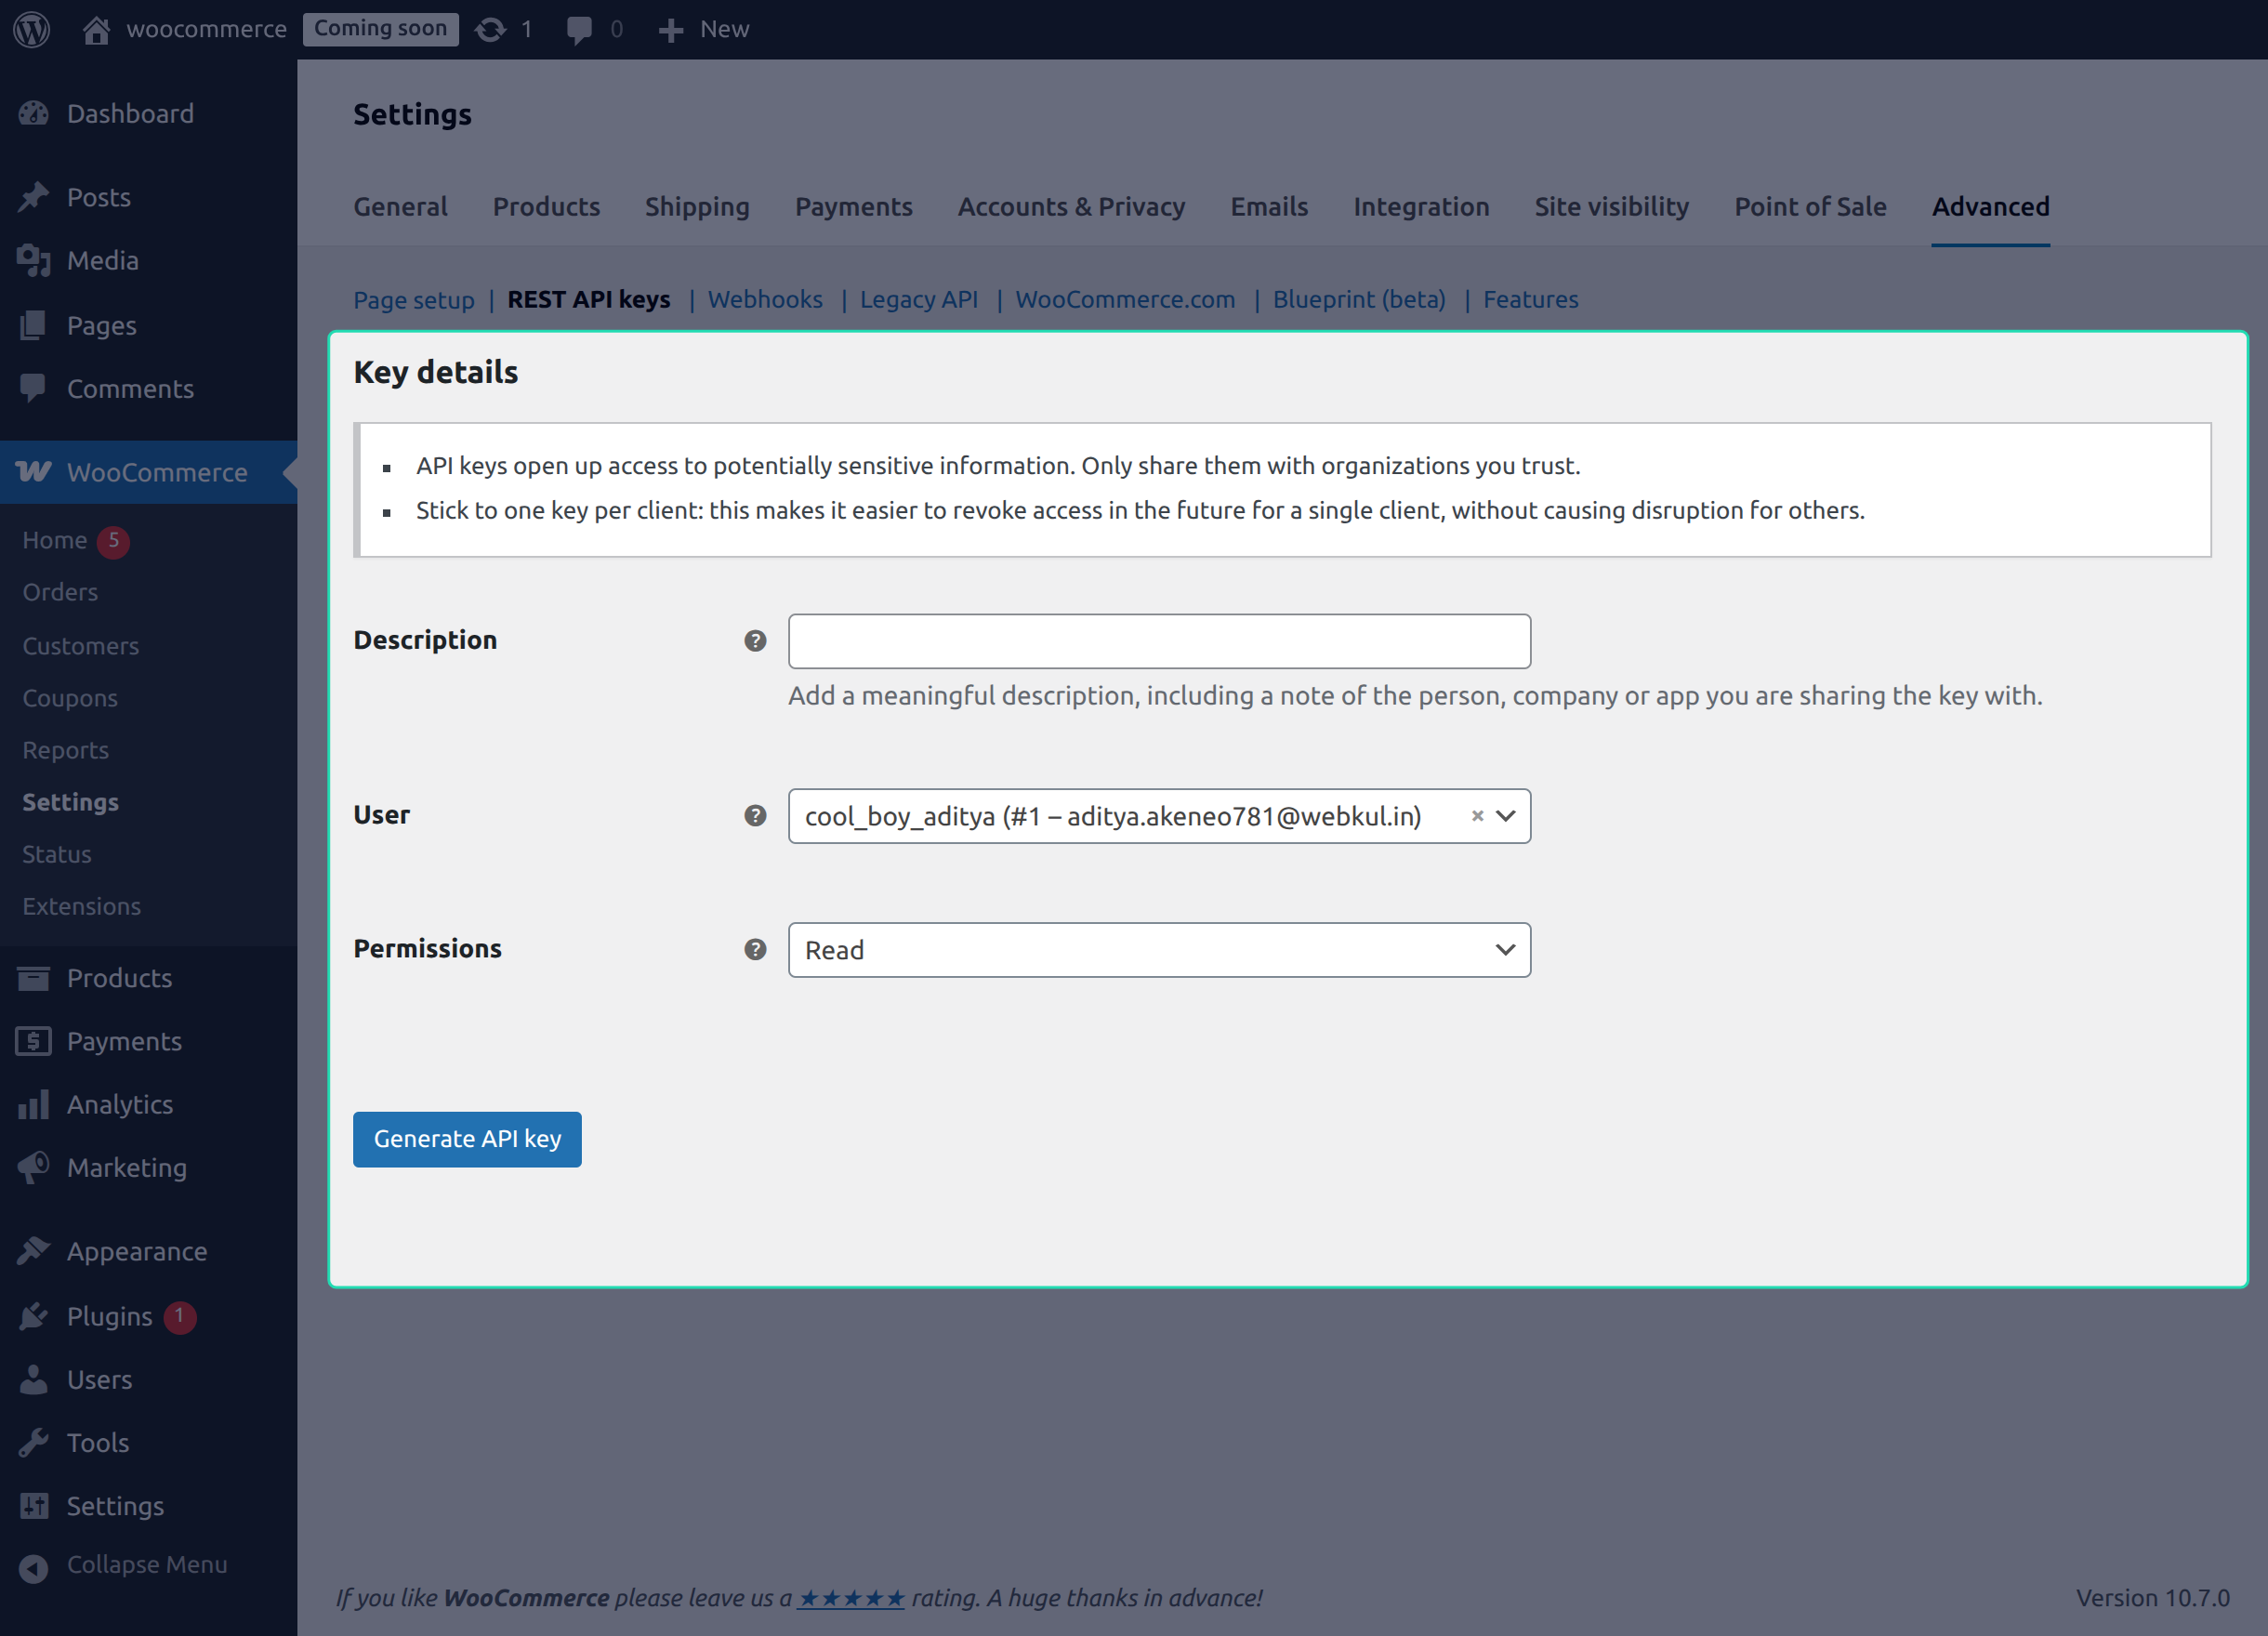Click the five-star rating link
2268x1636 pixels.
[851, 1597]
